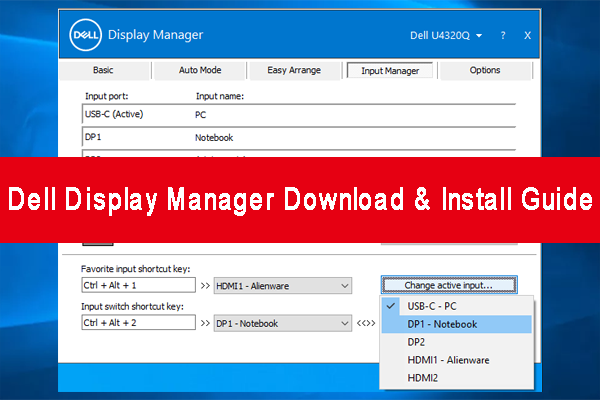
Task: Click the Ctrl + Alt + 2 shortcut field
Action: coord(139,323)
